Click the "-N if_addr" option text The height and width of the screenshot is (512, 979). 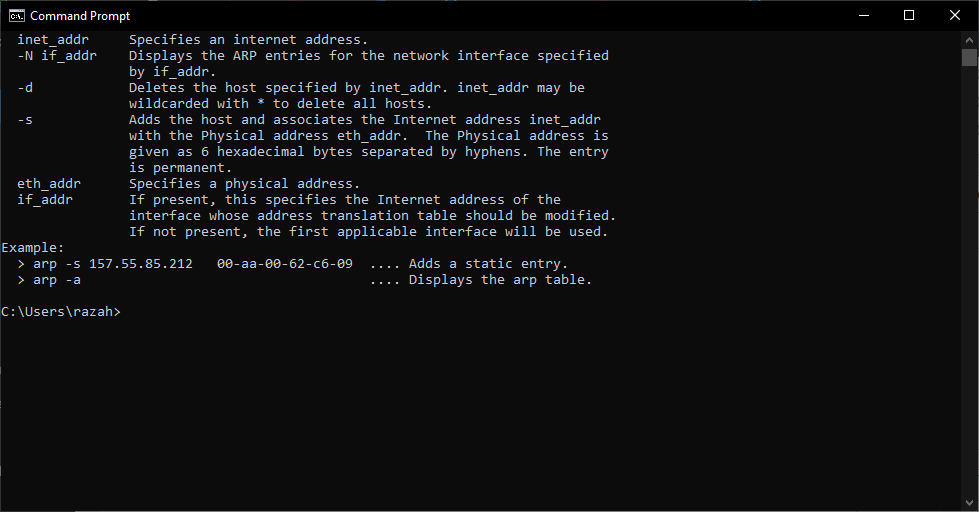point(57,56)
